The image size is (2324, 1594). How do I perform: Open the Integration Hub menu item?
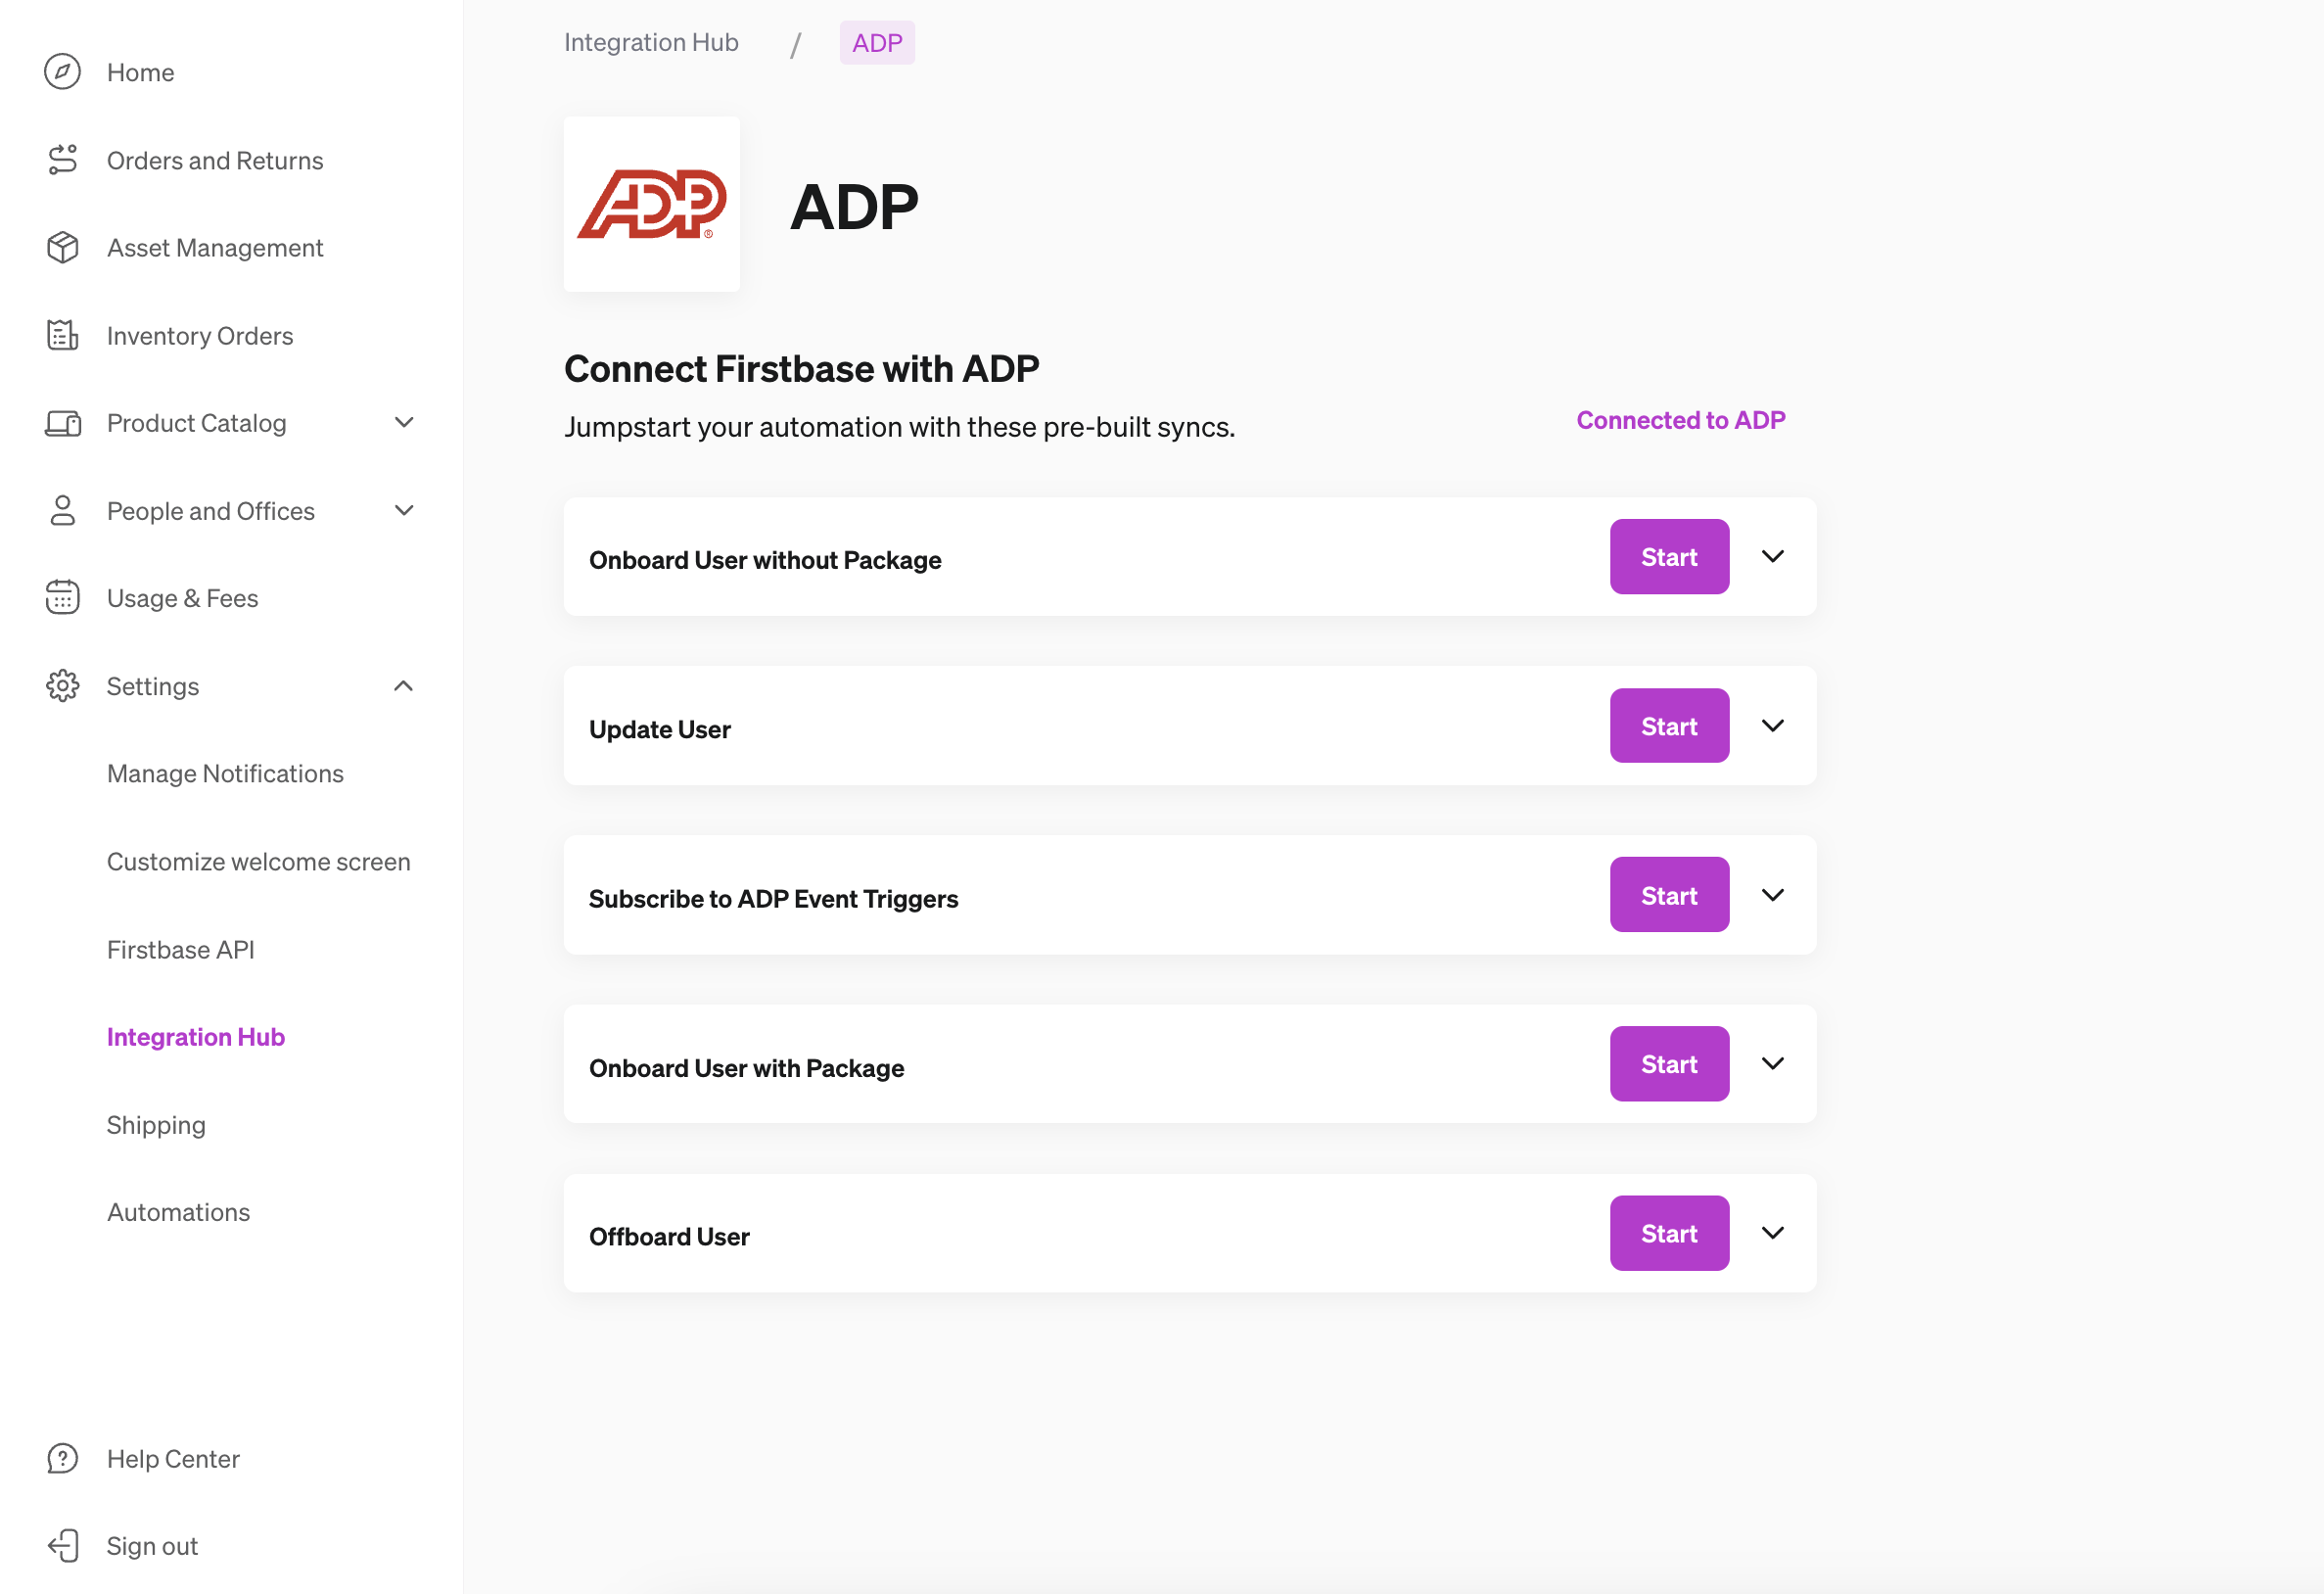pos(195,1036)
